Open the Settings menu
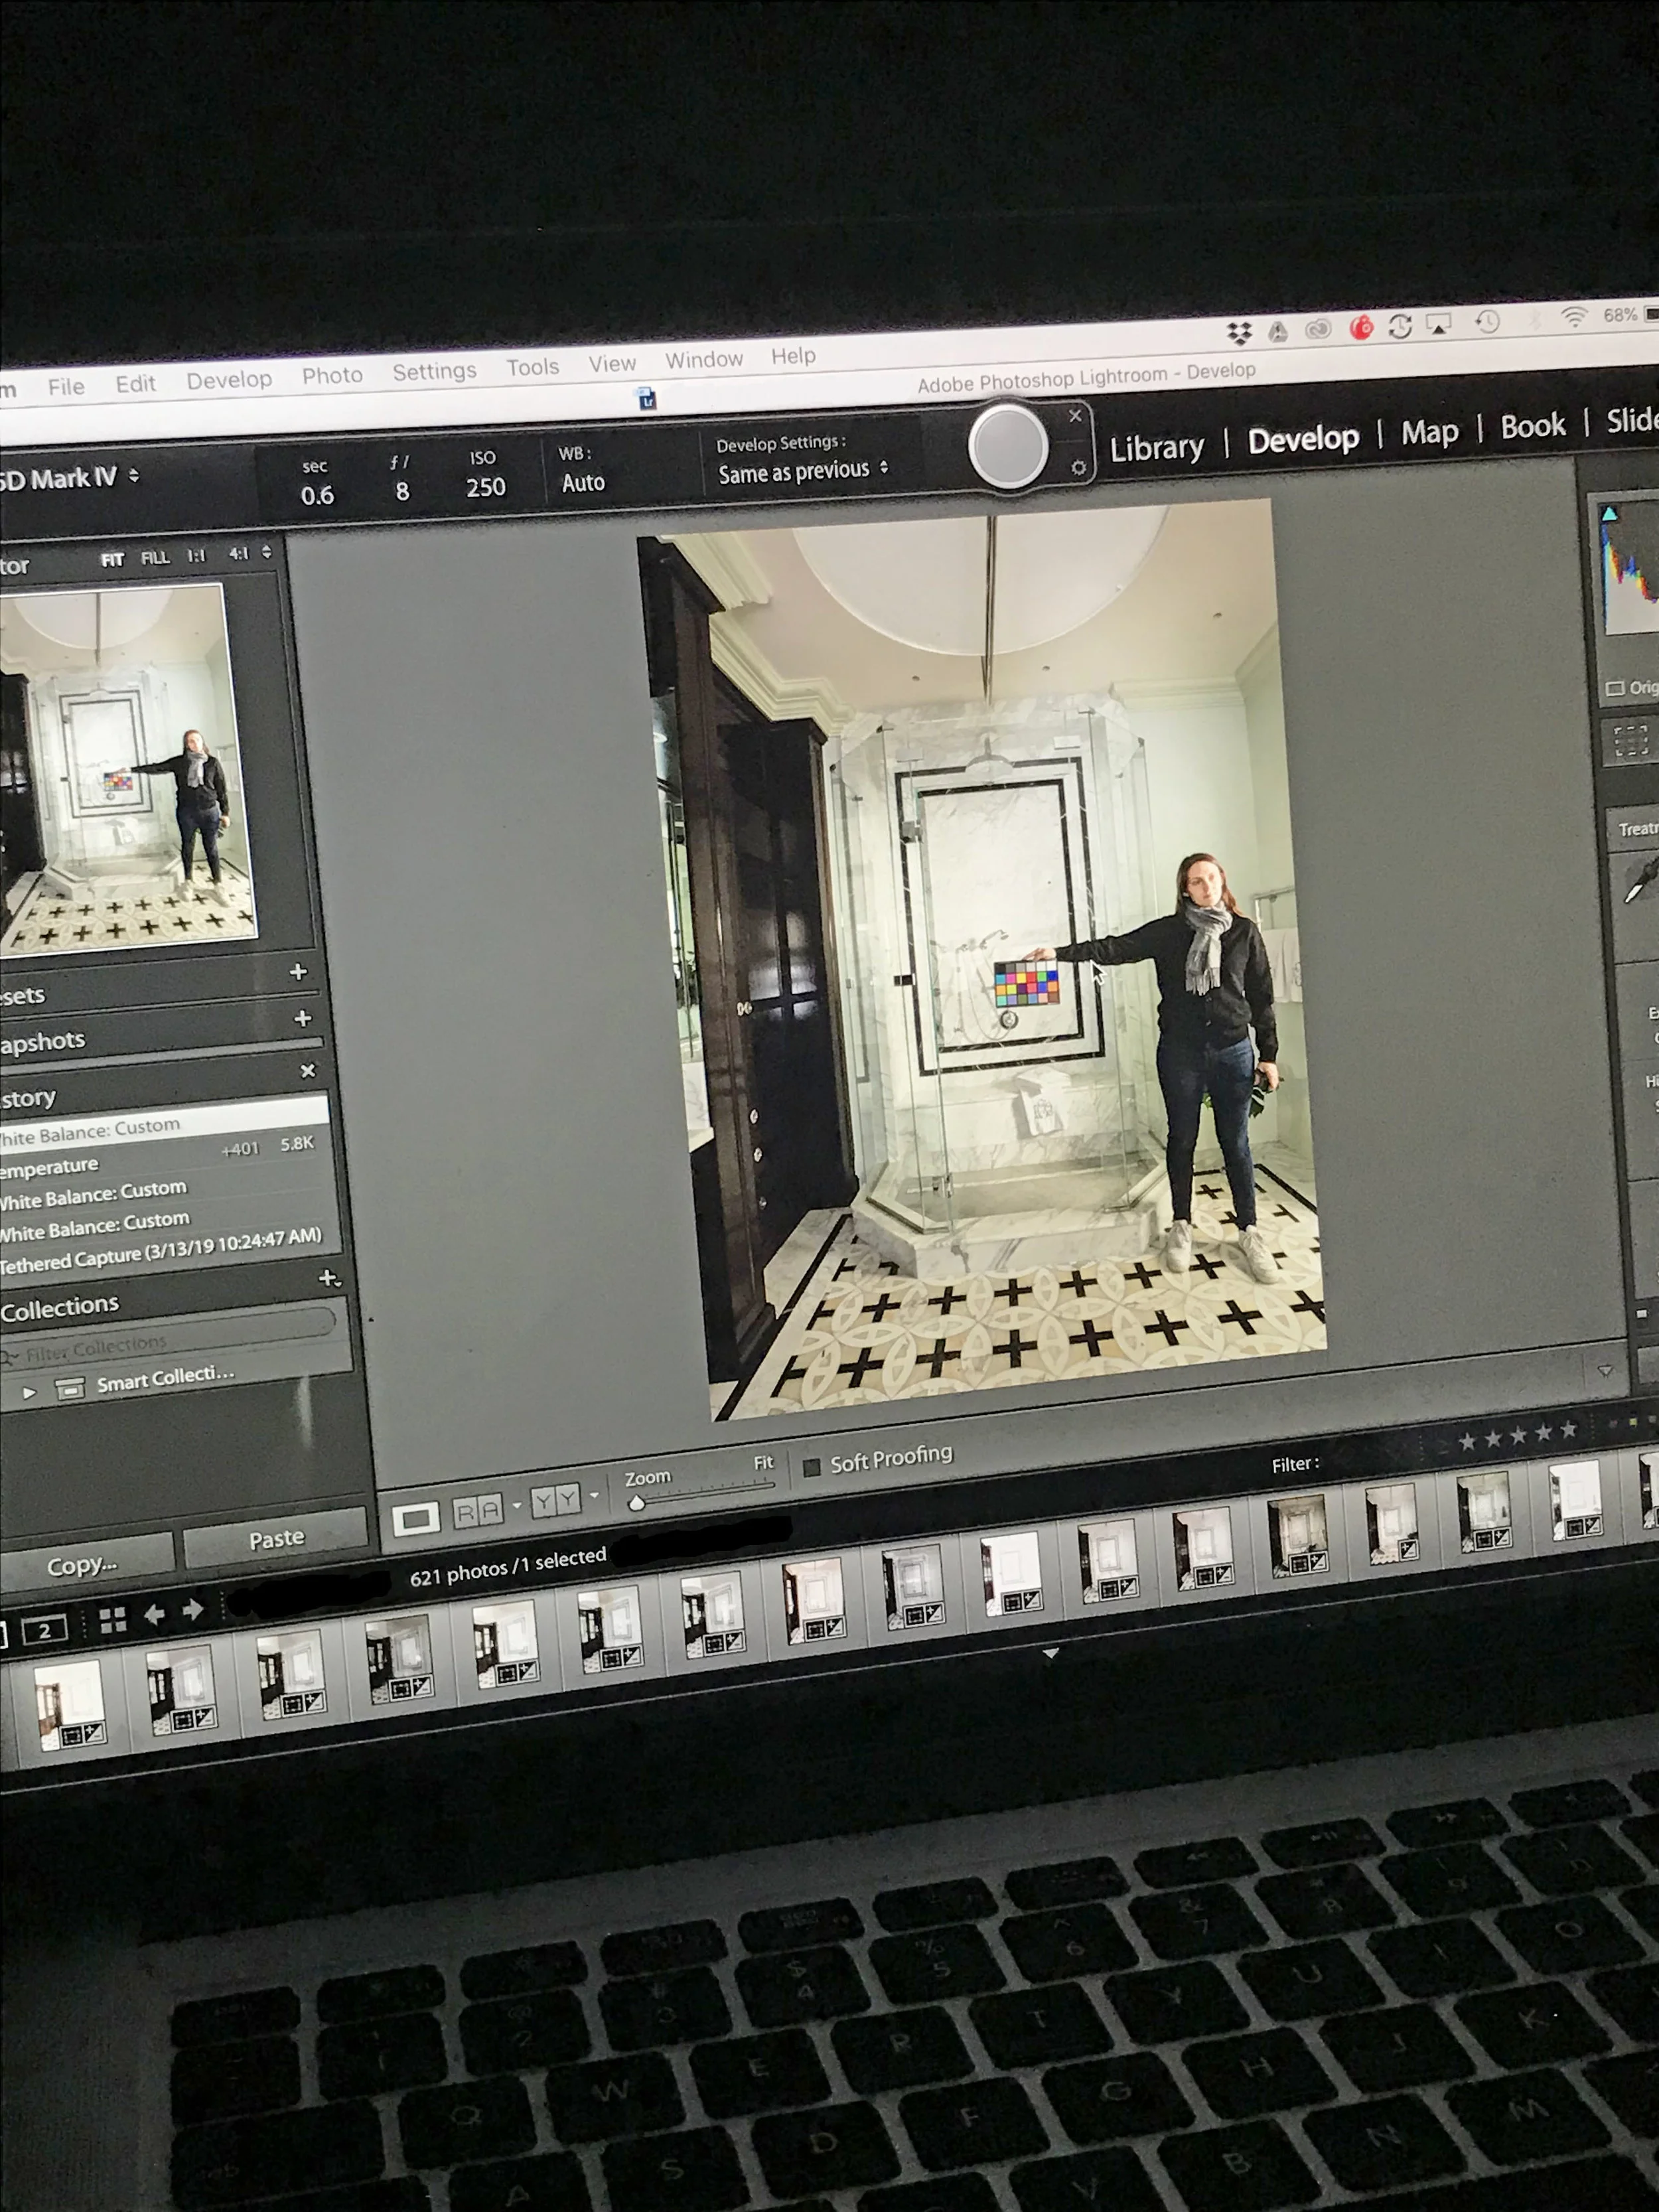The image size is (1659, 2212). pos(434,371)
